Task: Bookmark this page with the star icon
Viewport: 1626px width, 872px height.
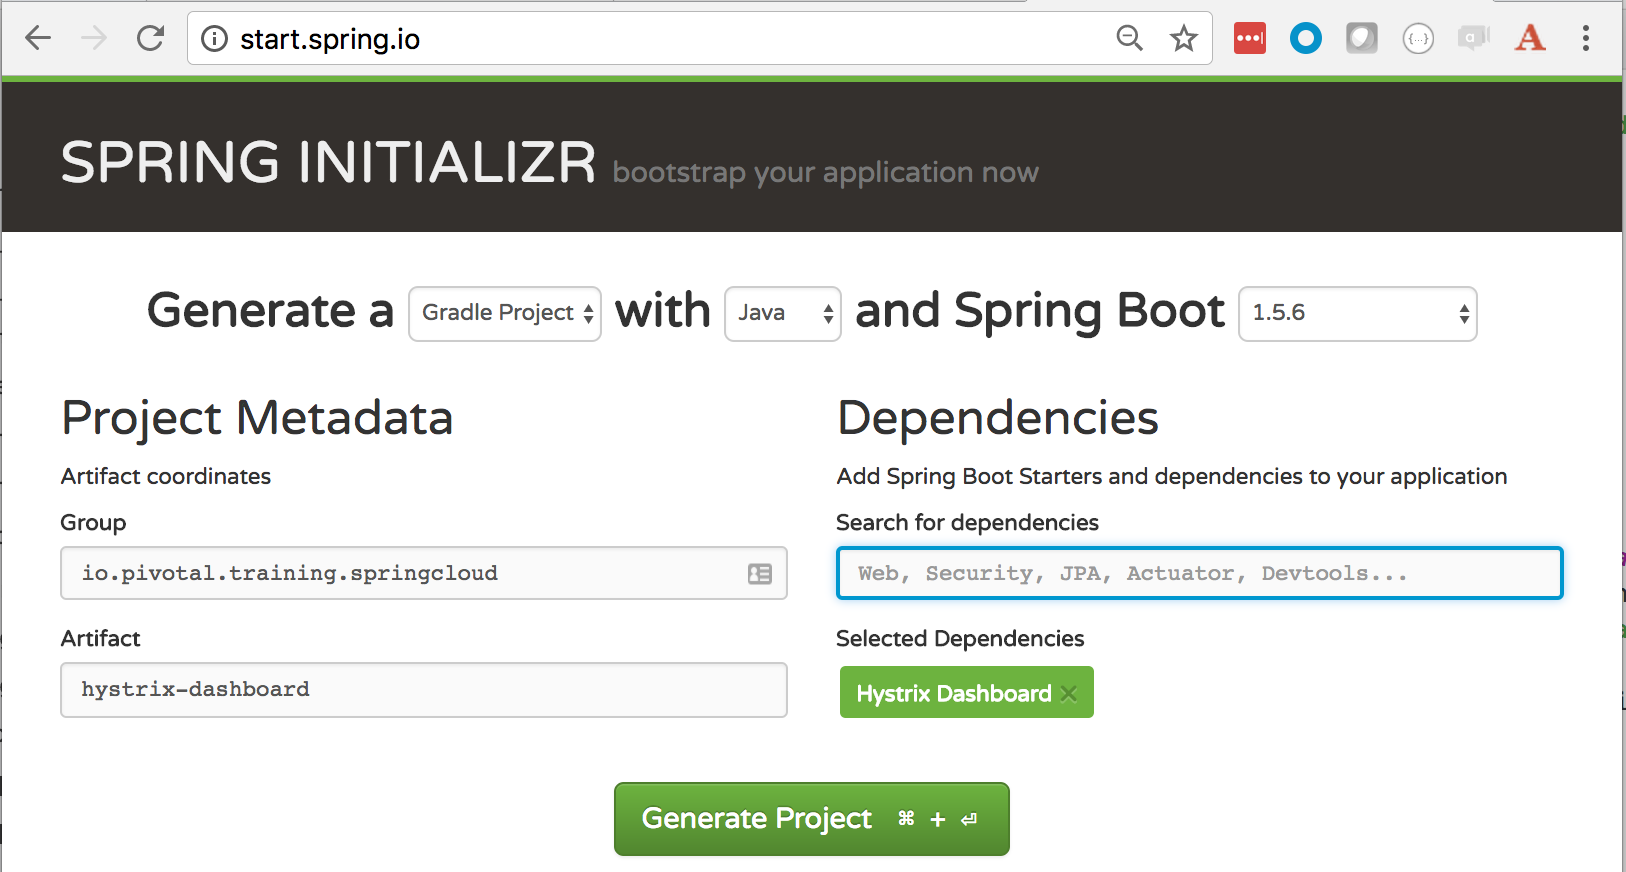Action: [1184, 39]
